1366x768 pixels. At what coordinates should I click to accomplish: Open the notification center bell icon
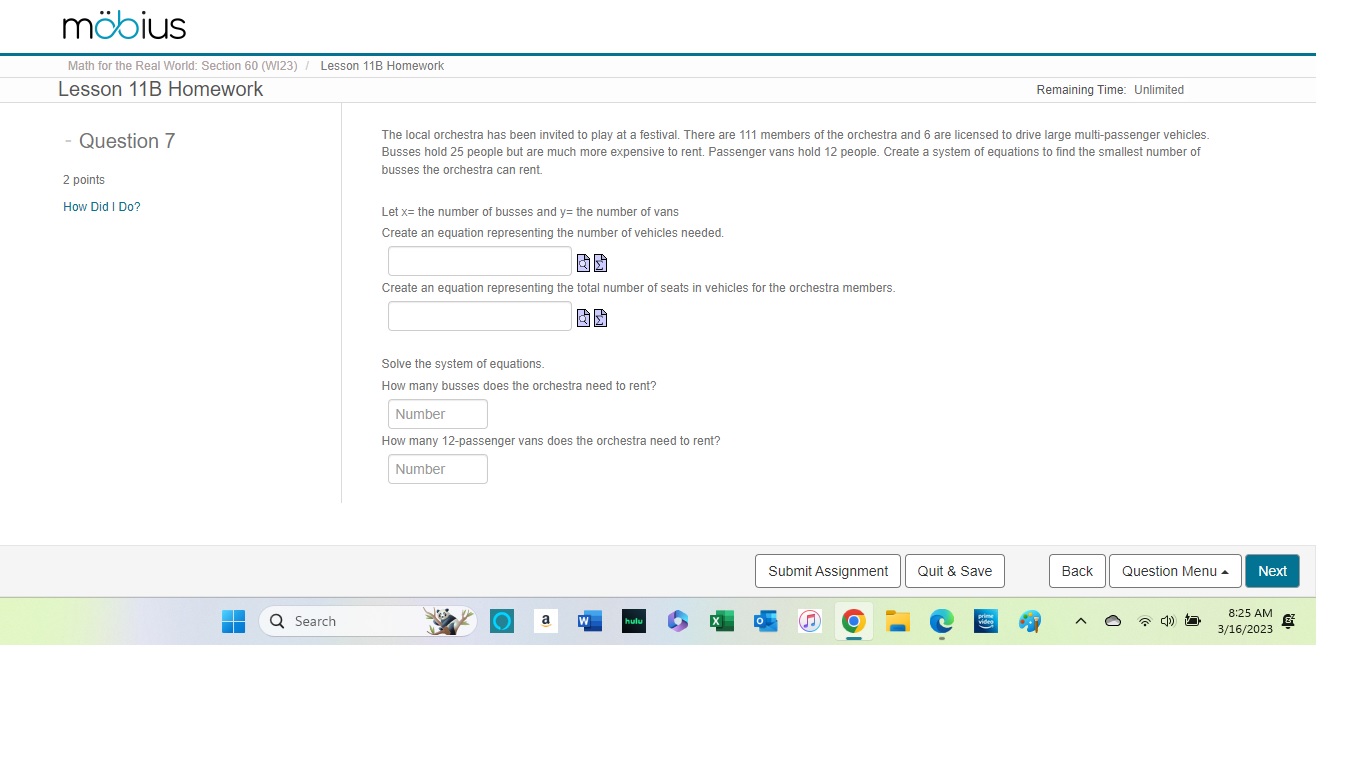tap(1289, 622)
